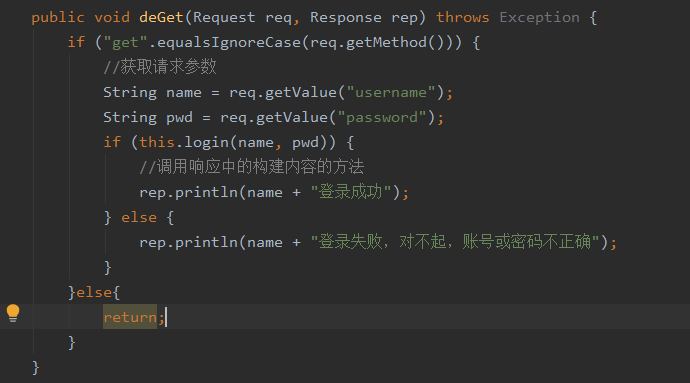The image size is (690, 383).
Task: Click the "登录成功" string literal
Action: coord(351,192)
